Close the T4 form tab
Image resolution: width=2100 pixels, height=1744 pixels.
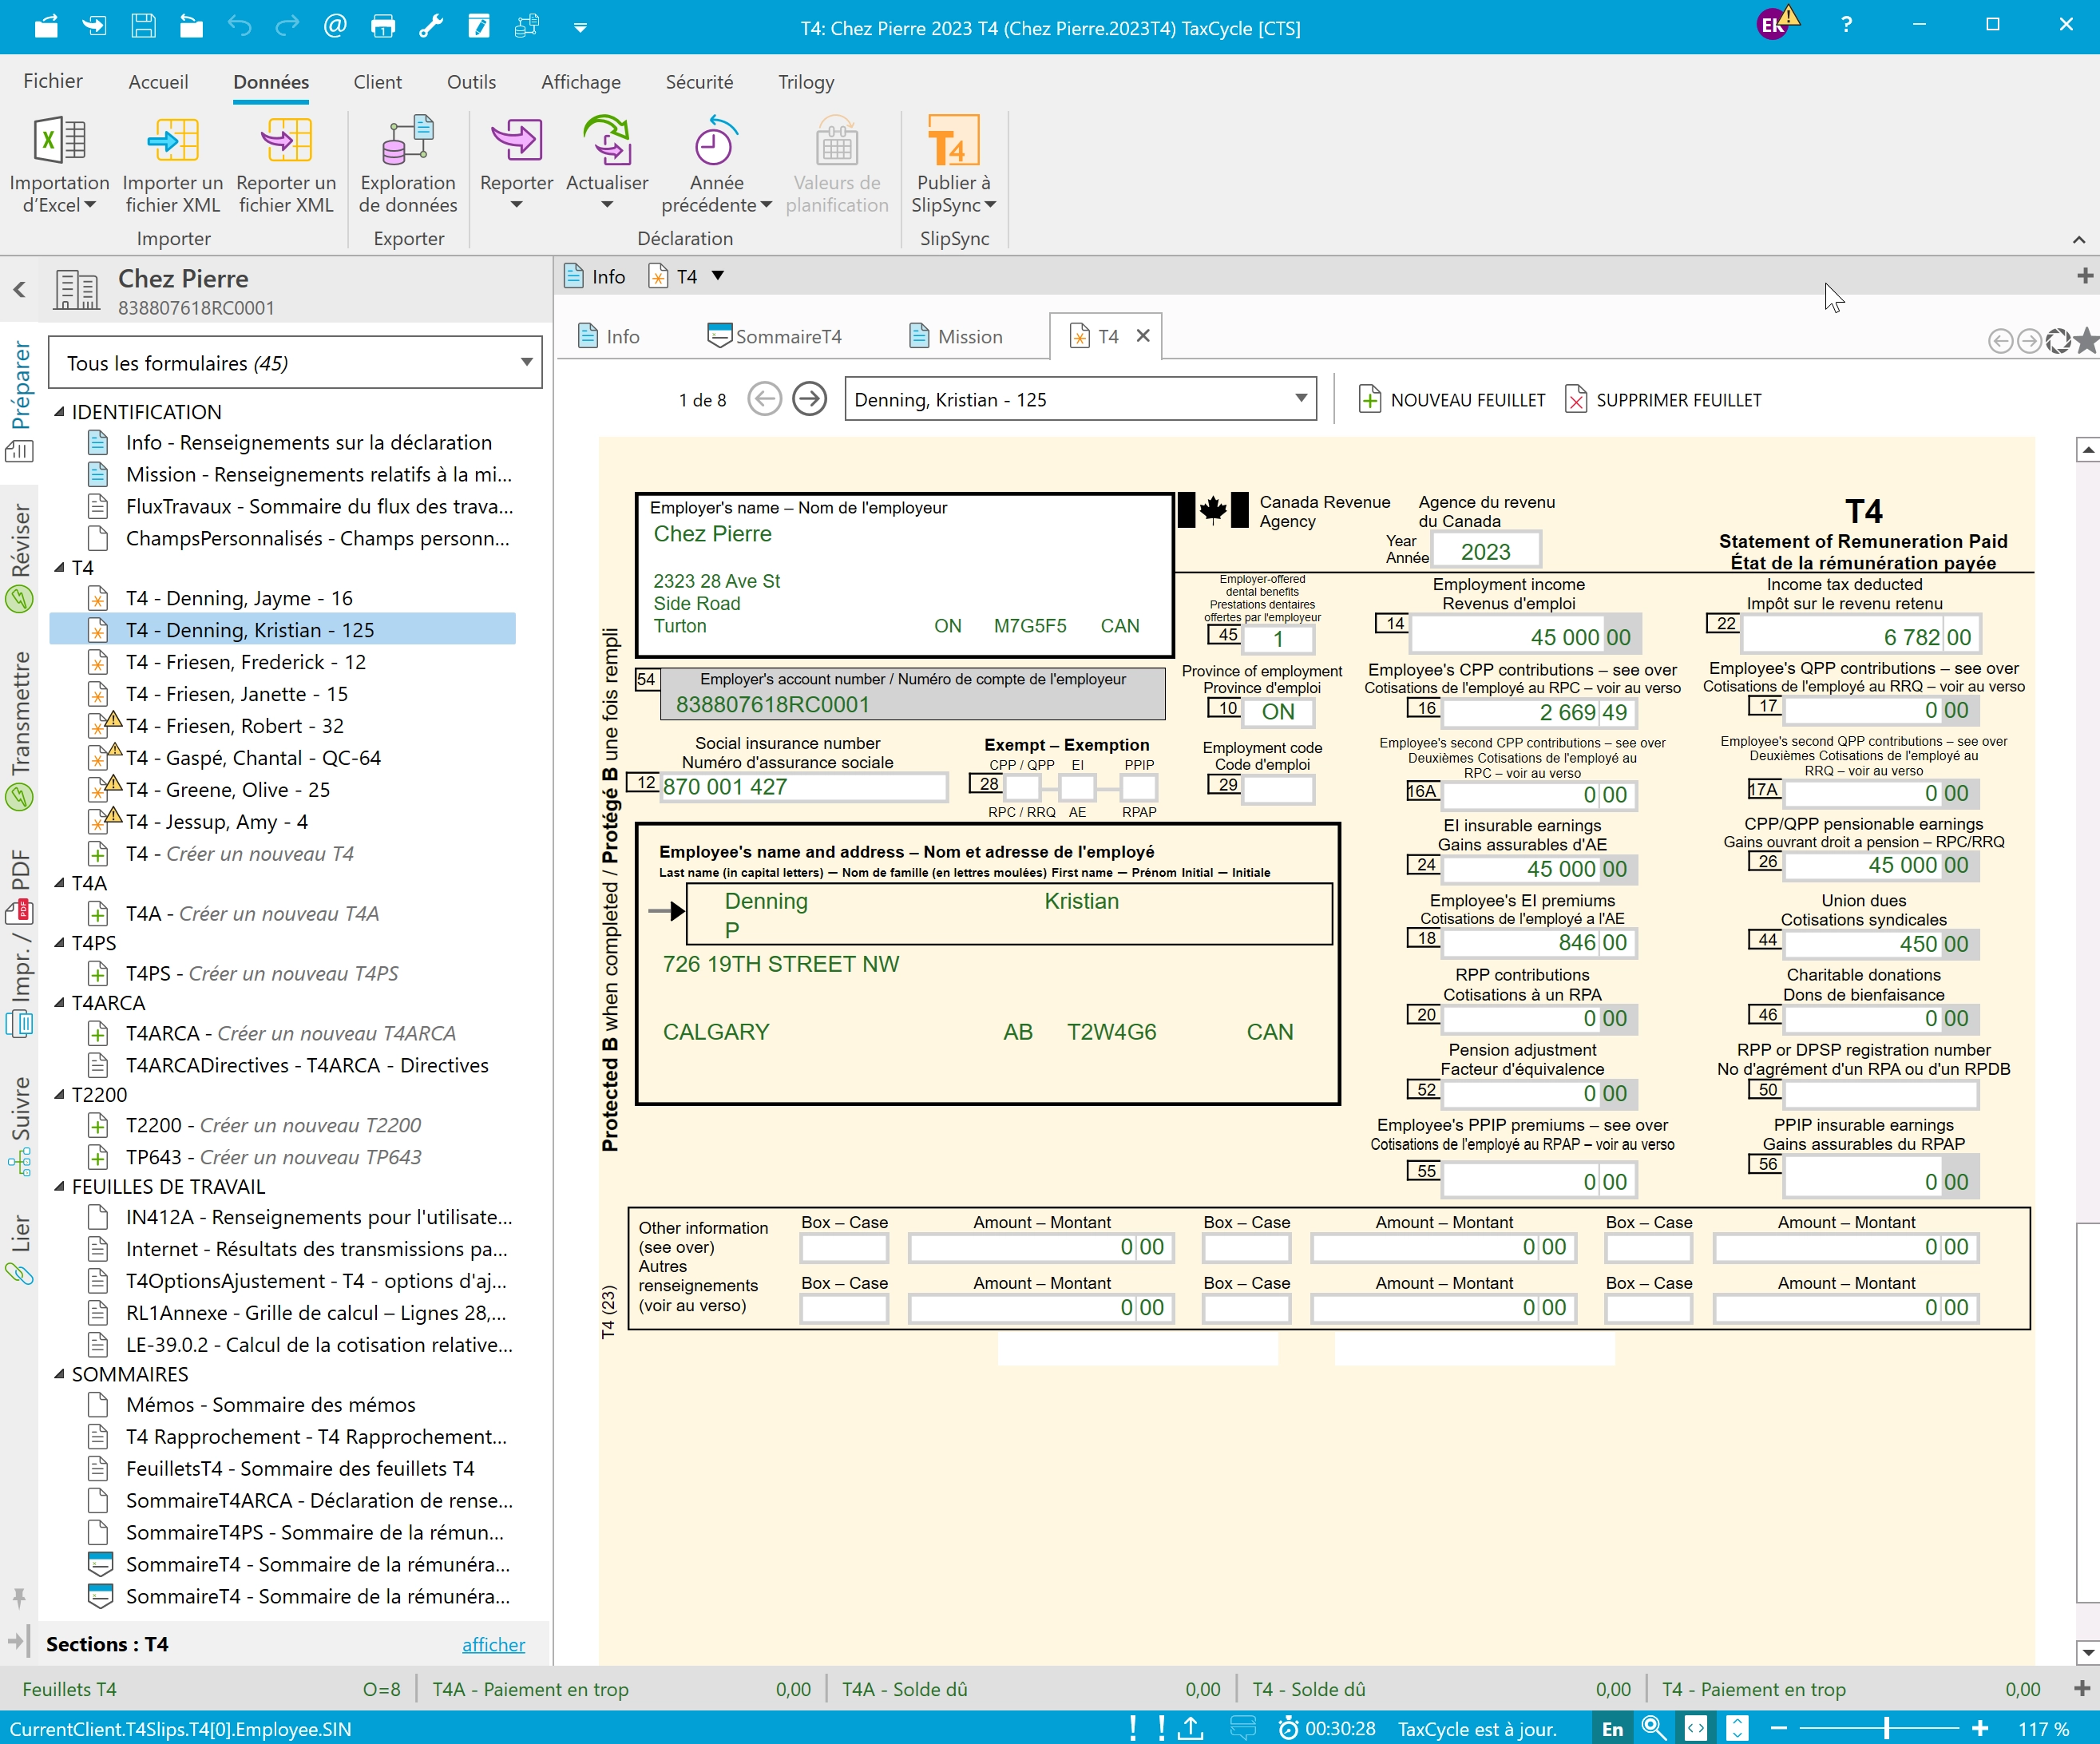(x=1143, y=336)
